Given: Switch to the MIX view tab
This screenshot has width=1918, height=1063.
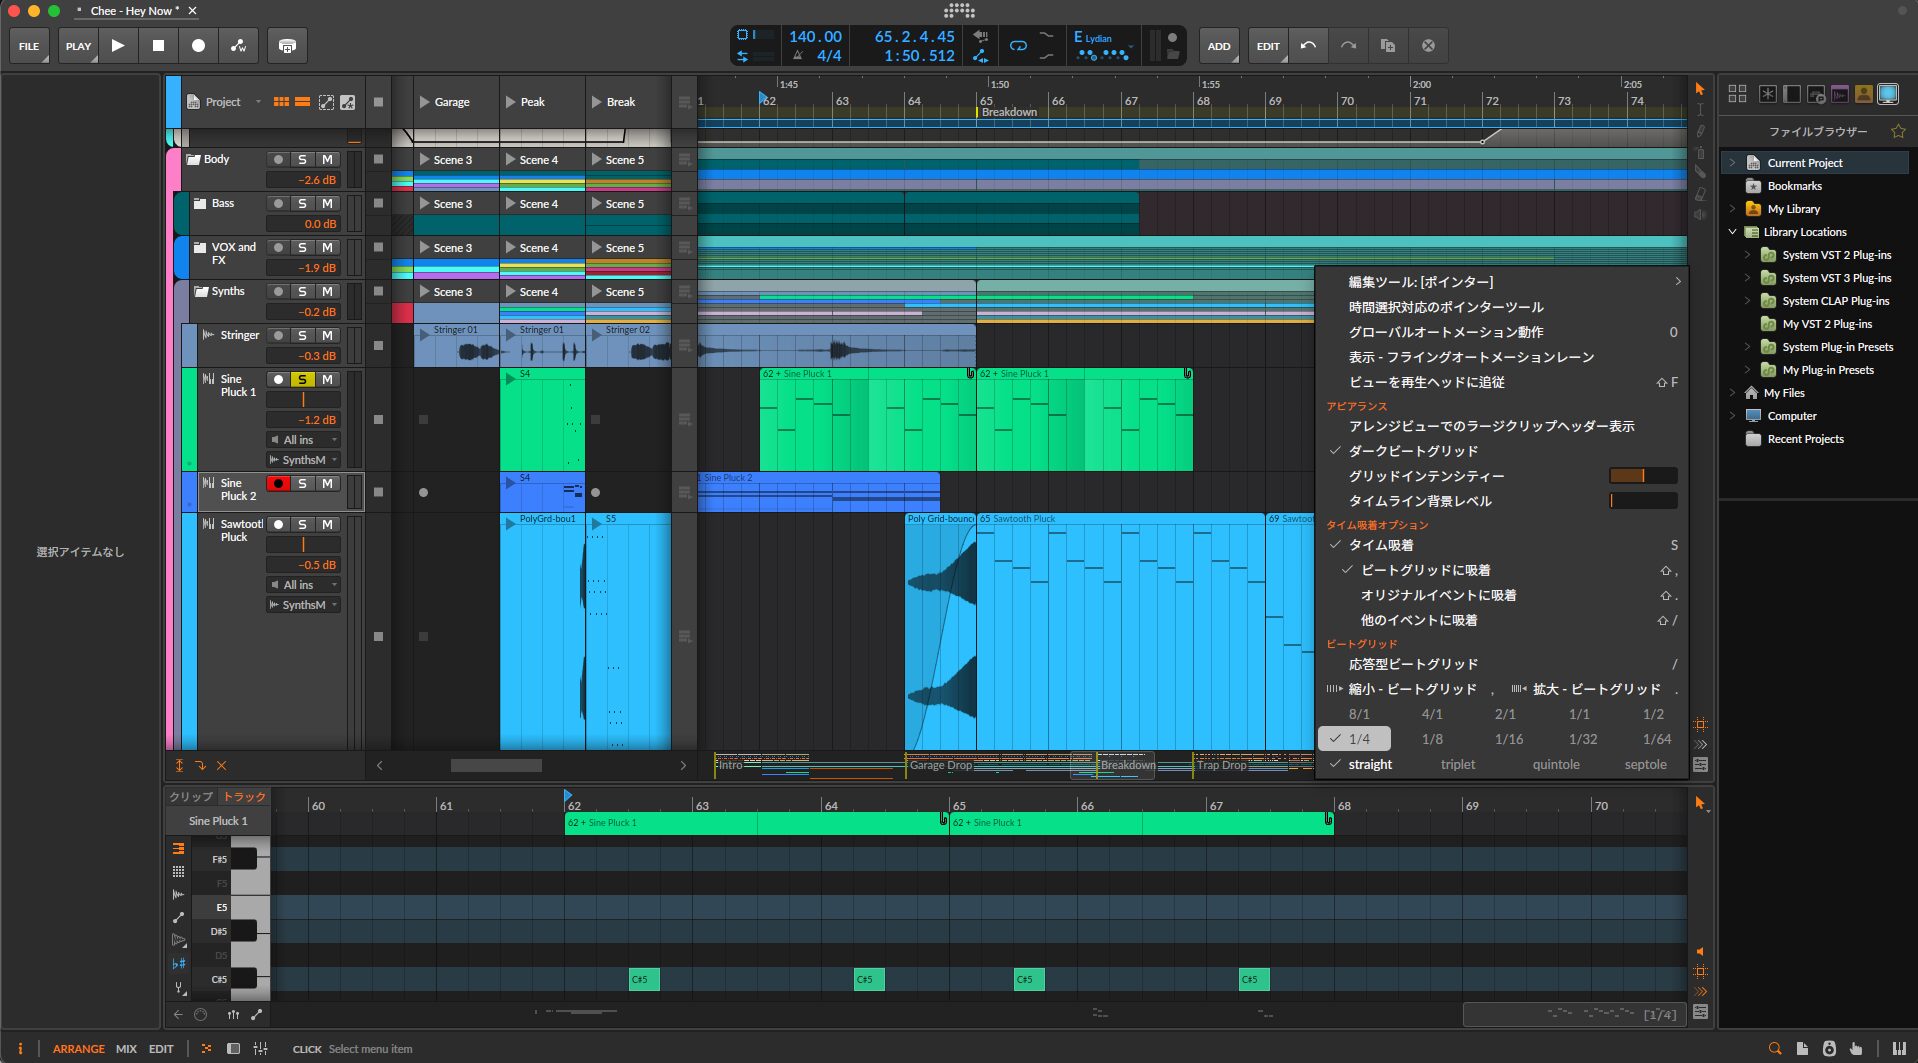Looking at the screenshot, I should [x=126, y=1049].
